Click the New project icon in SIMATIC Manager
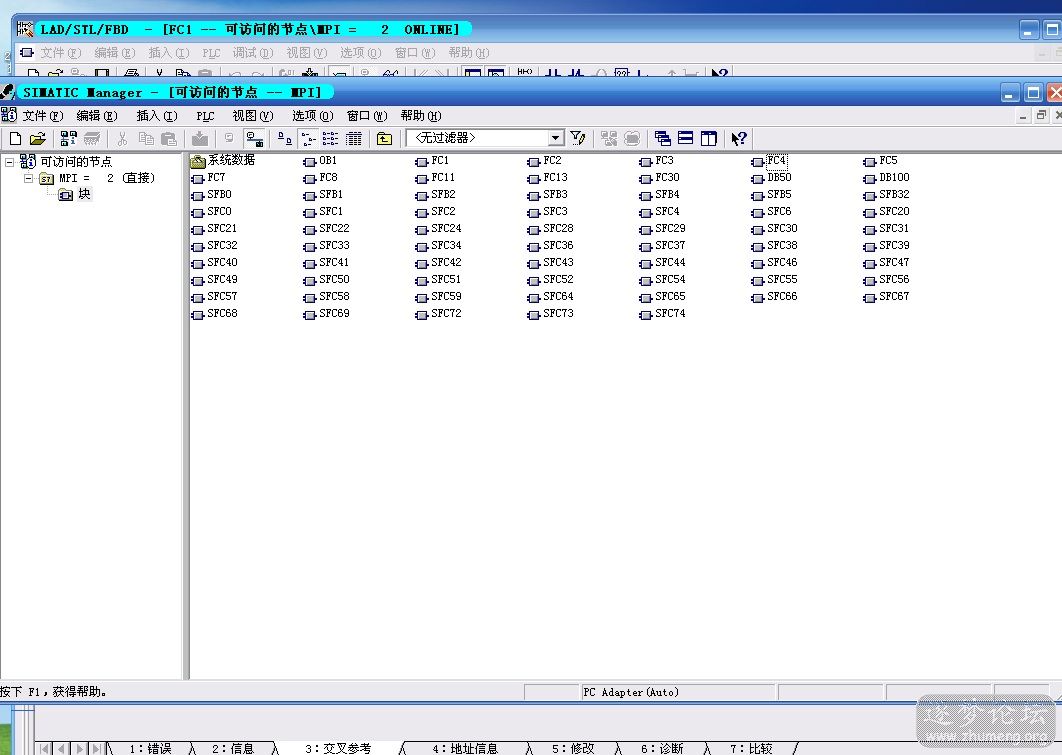 point(15,139)
